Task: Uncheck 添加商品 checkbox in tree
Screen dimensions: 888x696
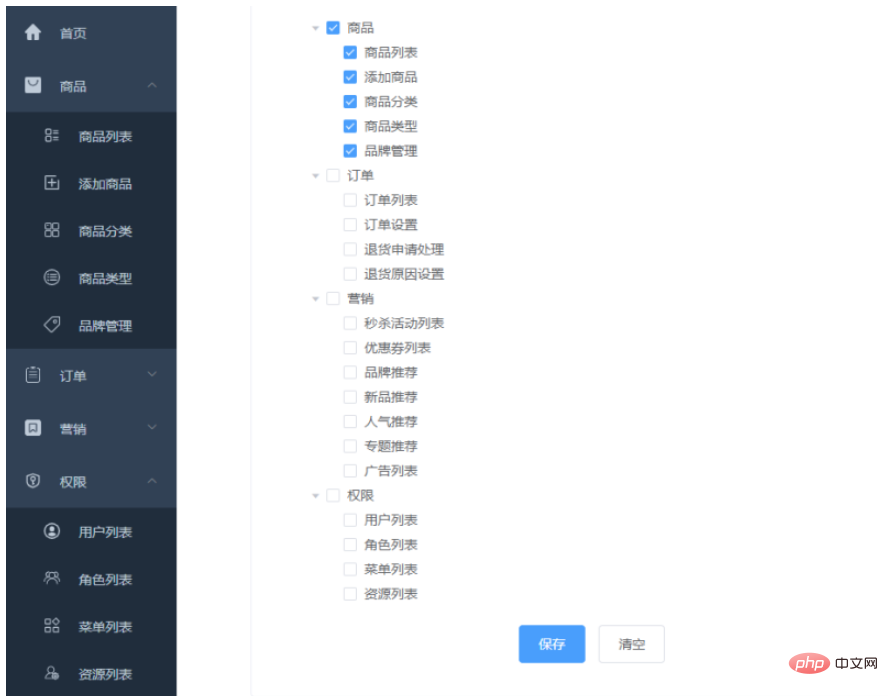Action: (350, 77)
